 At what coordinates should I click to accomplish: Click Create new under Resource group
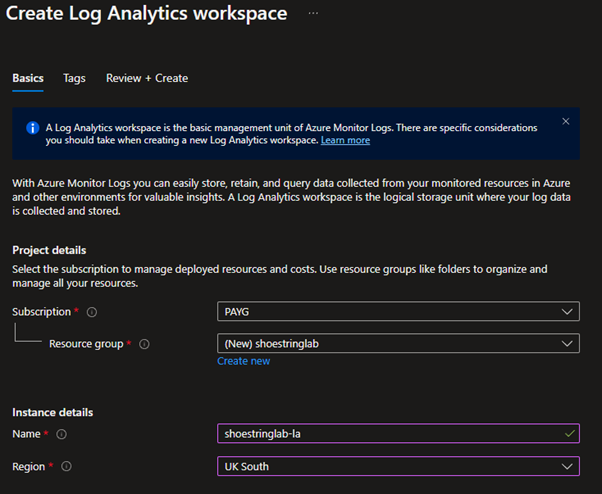(243, 361)
